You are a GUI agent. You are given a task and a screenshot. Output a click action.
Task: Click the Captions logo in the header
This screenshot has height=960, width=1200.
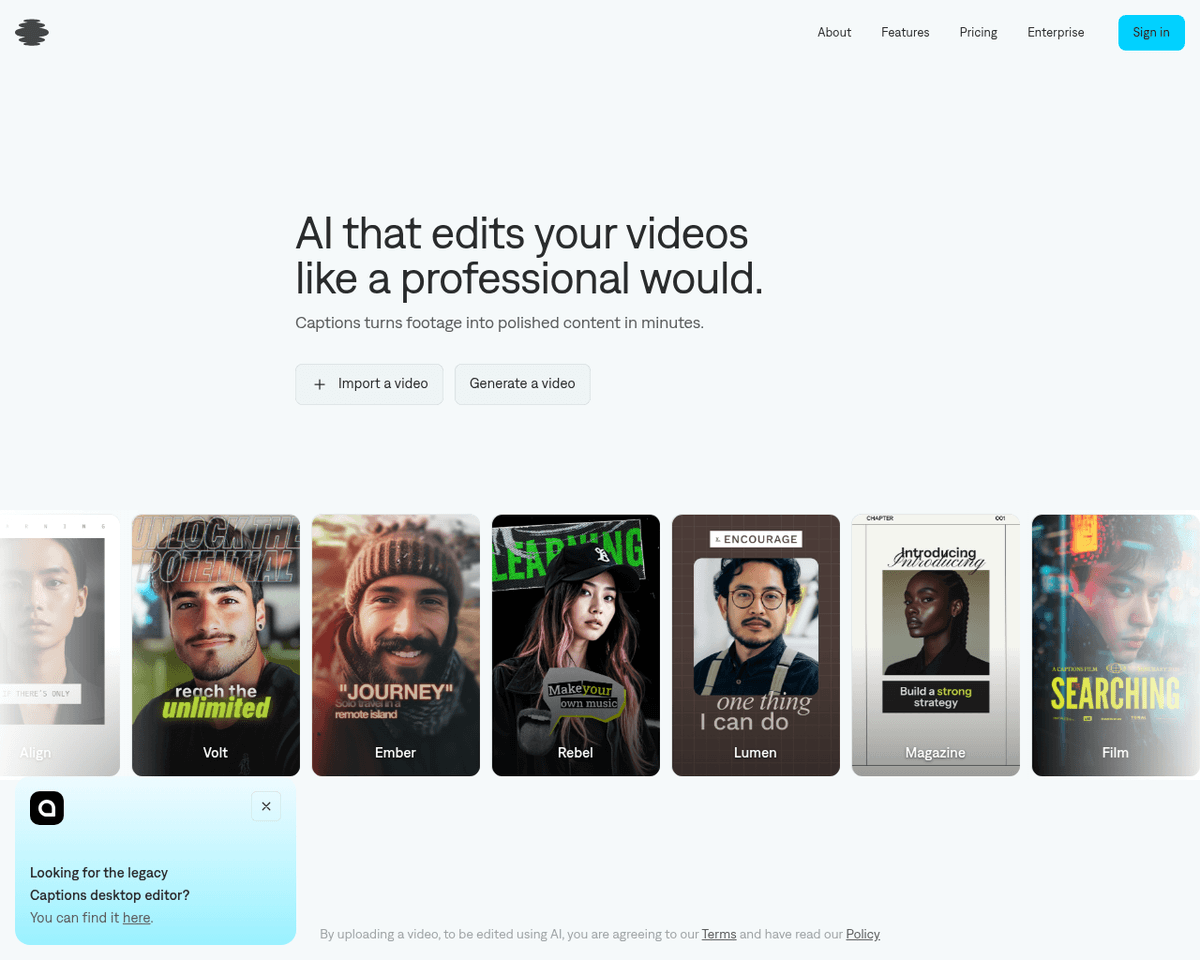[32, 33]
